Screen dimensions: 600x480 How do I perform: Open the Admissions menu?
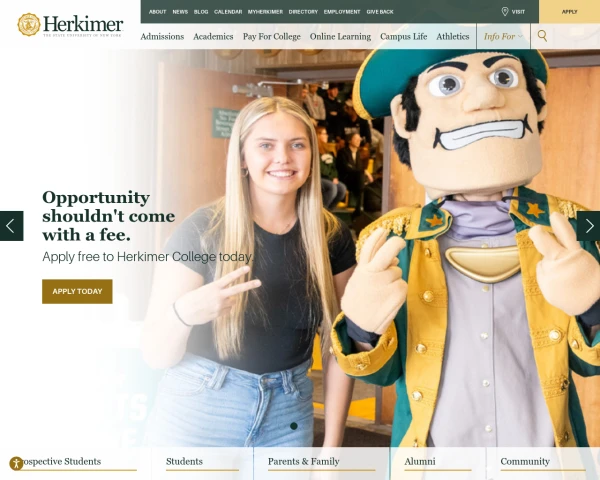[162, 36]
